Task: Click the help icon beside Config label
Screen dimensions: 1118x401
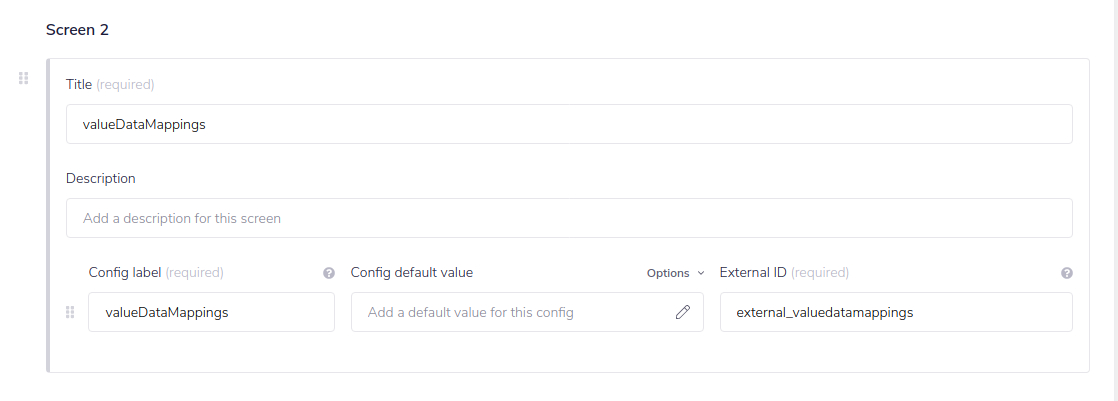Action: [x=328, y=273]
